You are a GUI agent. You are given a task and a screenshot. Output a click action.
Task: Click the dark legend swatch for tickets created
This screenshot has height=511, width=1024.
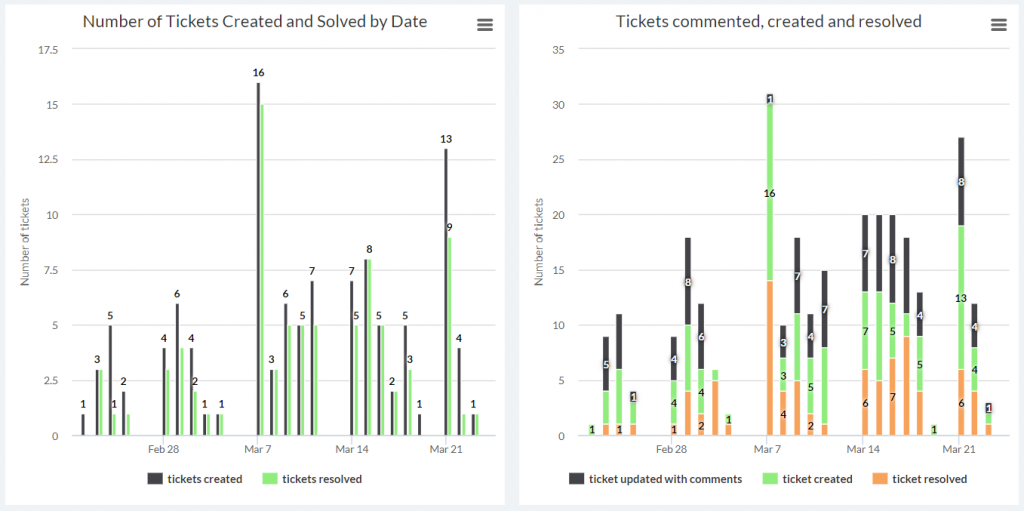click(x=155, y=479)
